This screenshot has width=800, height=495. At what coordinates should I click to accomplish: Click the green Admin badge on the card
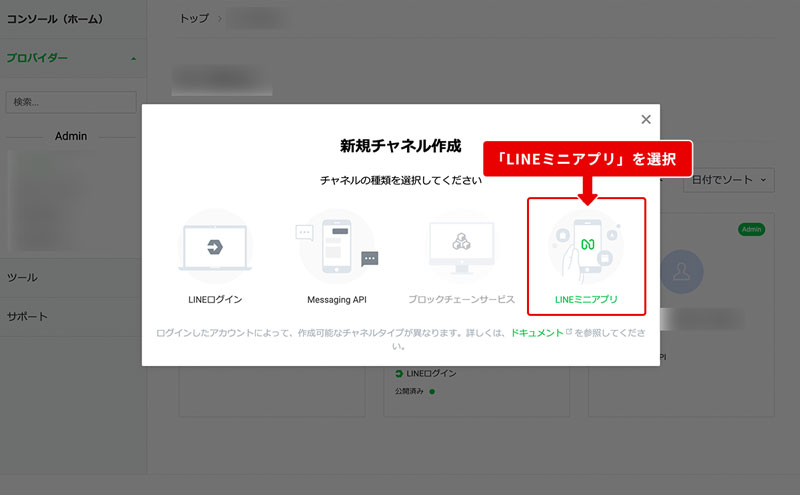click(x=751, y=229)
